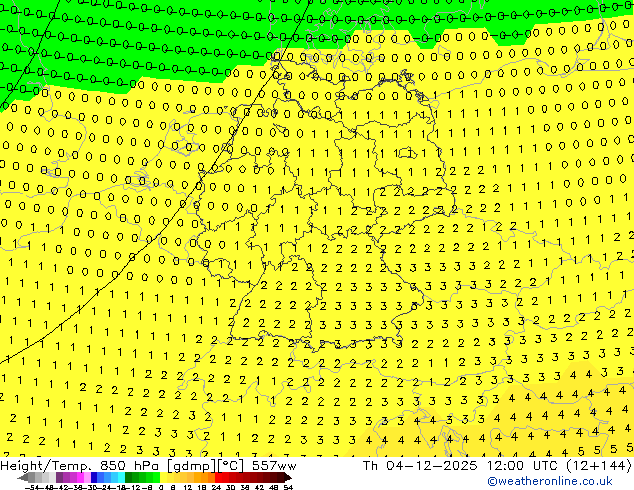This screenshot has height=490, width=634.
Task: Click the forecast date Th 04-12-2025
Action: (x=420, y=466)
